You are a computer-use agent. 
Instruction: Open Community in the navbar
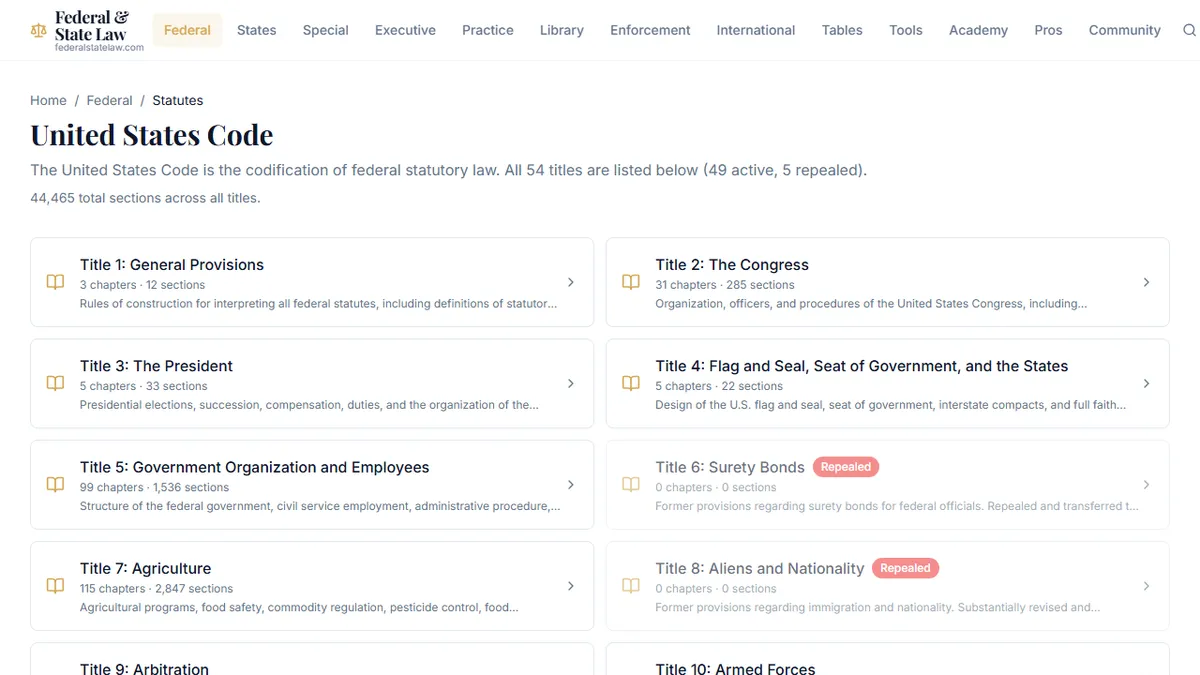click(x=1125, y=30)
